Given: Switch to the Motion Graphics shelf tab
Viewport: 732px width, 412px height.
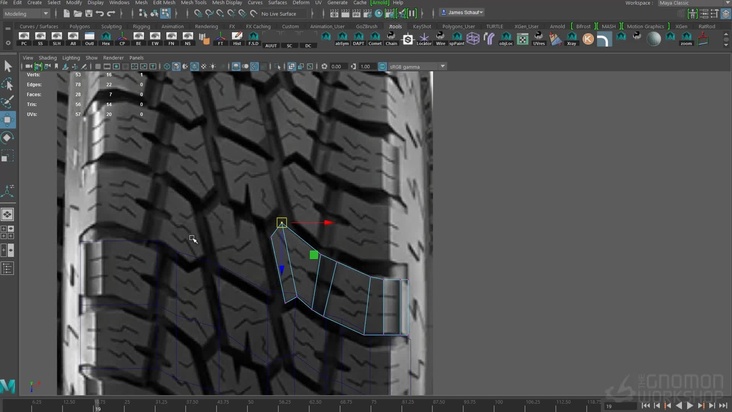Looking at the screenshot, I should [645, 27].
